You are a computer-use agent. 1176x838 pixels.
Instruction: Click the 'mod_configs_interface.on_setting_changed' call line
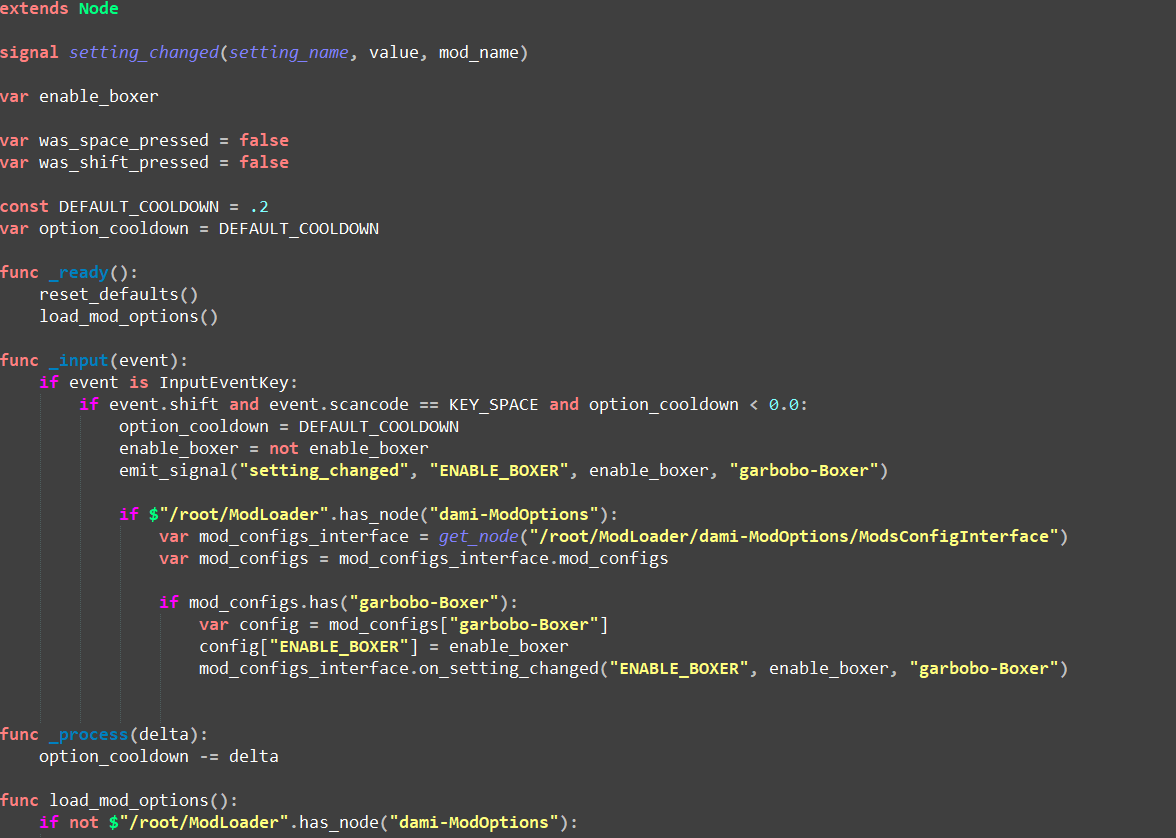pos(634,668)
